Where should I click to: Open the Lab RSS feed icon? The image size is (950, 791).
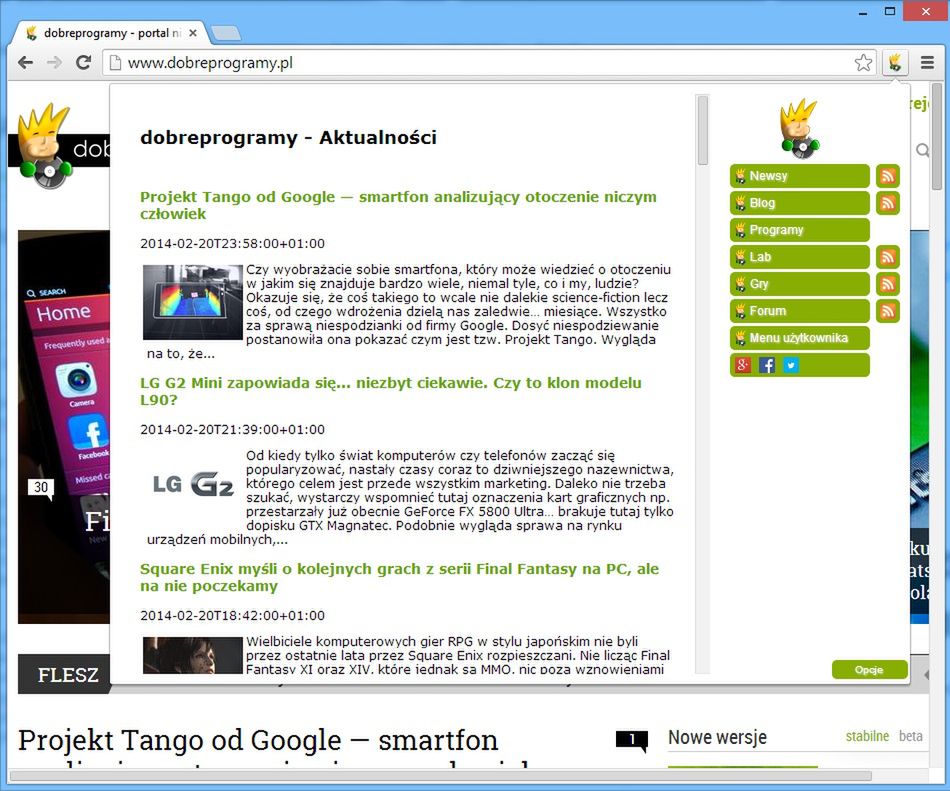click(888, 257)
